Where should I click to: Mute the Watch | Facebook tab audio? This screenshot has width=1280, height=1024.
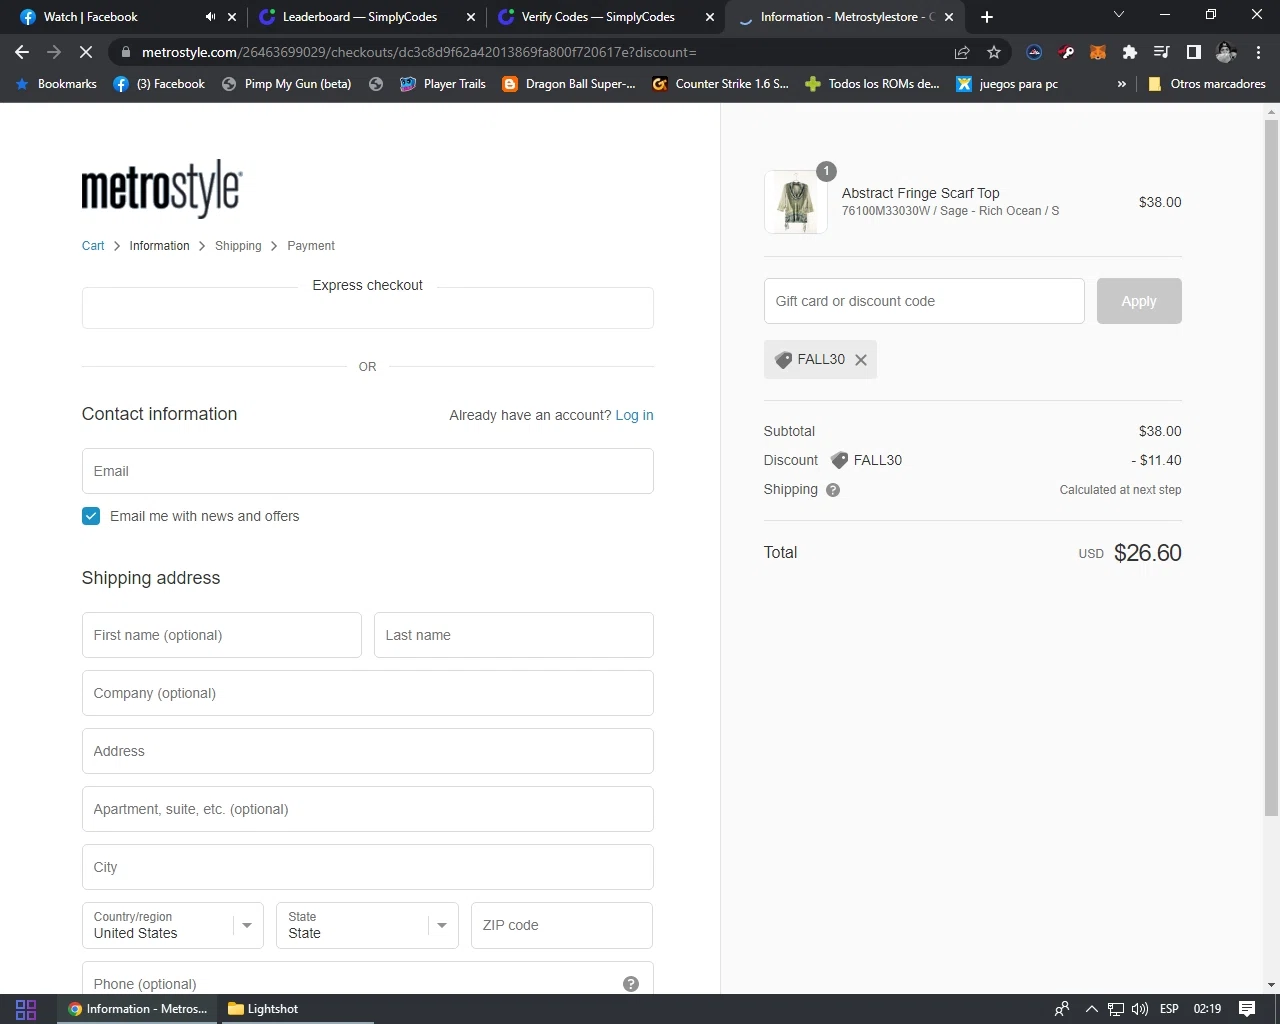[210, 17]
